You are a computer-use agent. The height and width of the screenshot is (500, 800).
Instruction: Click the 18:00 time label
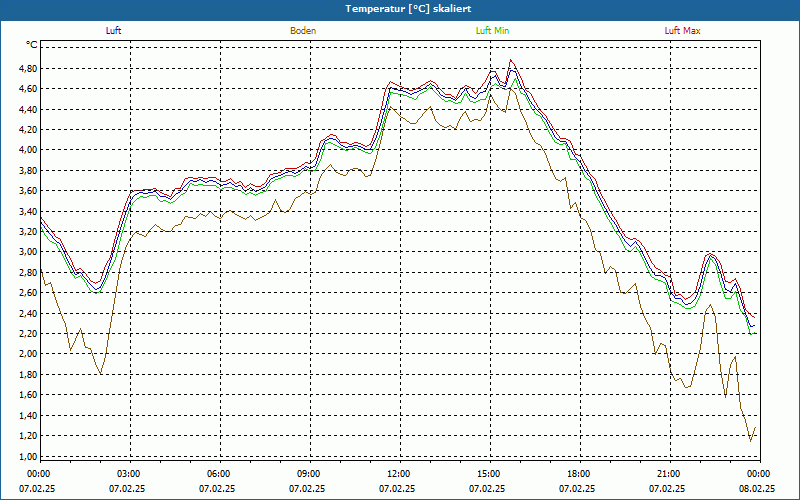[x=579, y=474]
